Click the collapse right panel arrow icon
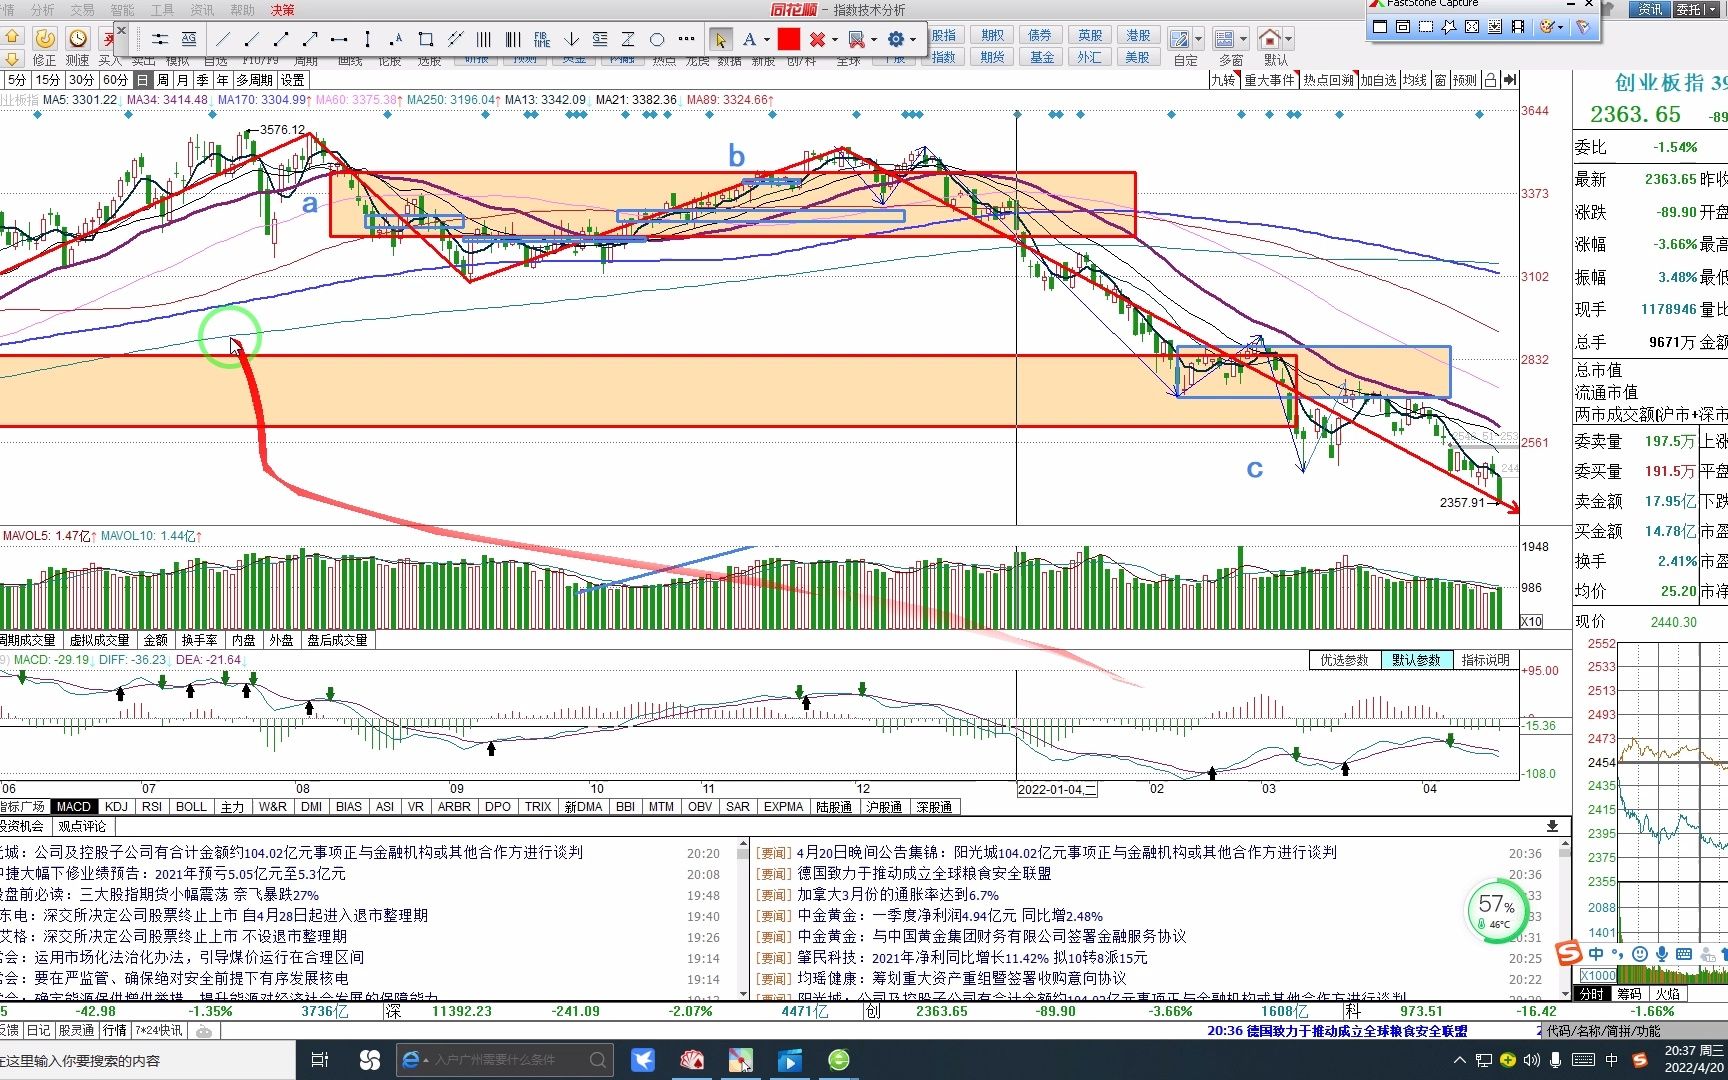The image size is (1728, 1080). click(x=1510, y=80)
